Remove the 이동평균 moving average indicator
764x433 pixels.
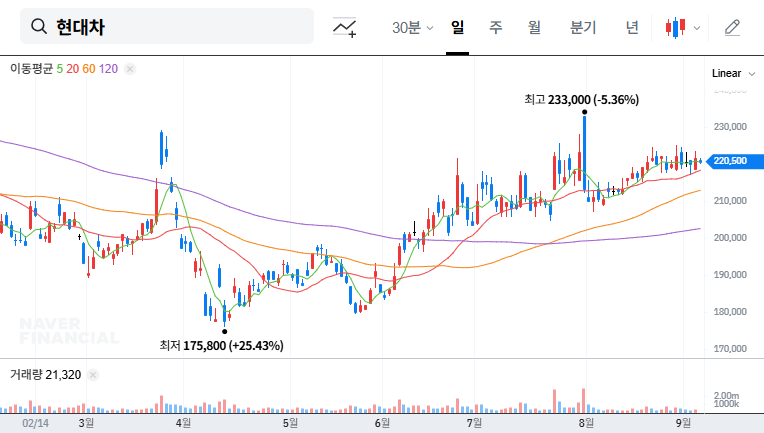(x=130, y=69)
